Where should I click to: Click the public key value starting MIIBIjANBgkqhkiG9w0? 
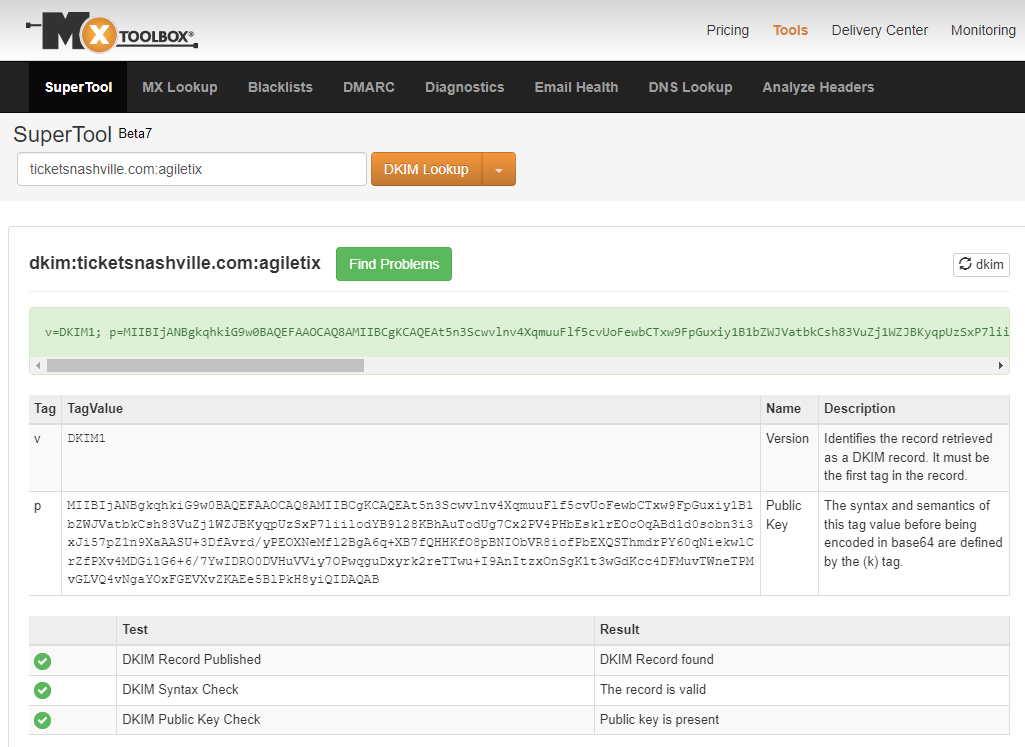pos(411,542)
